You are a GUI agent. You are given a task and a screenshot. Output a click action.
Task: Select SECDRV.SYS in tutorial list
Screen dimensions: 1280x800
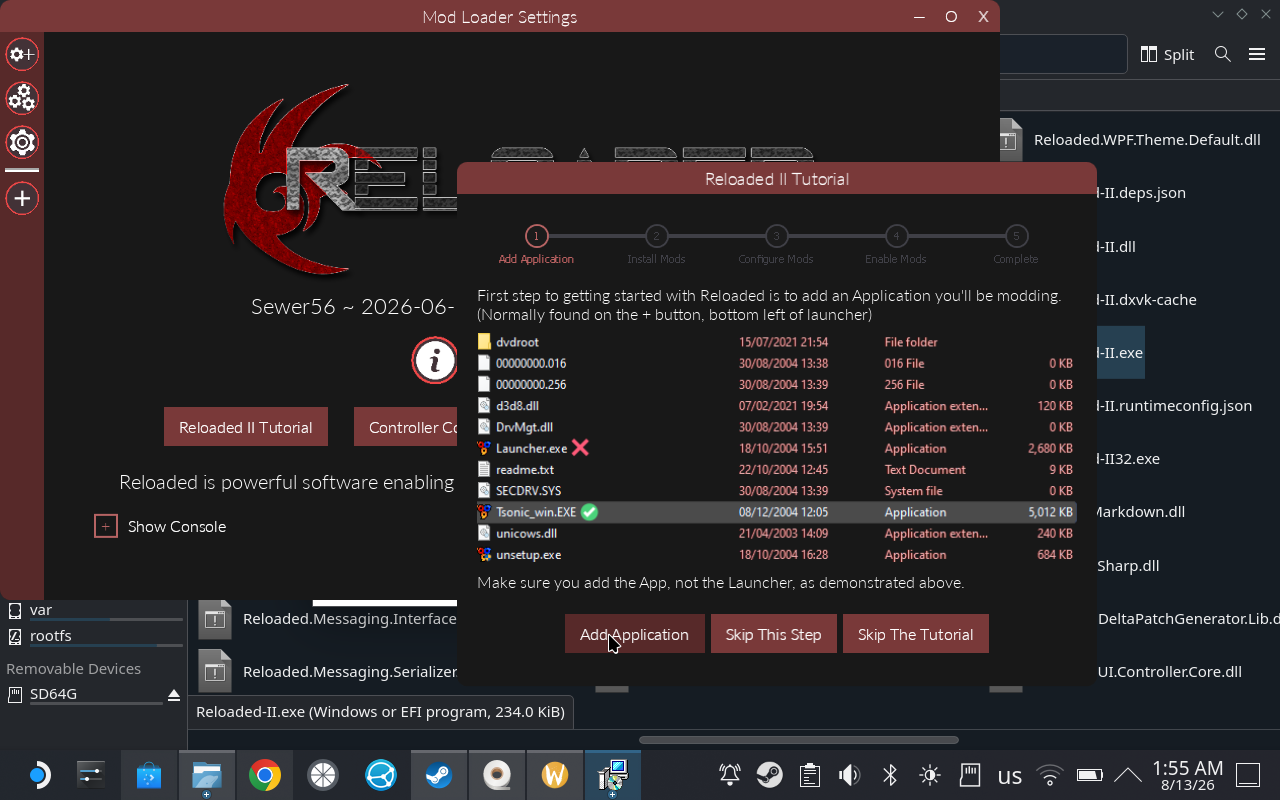point(776,491)
